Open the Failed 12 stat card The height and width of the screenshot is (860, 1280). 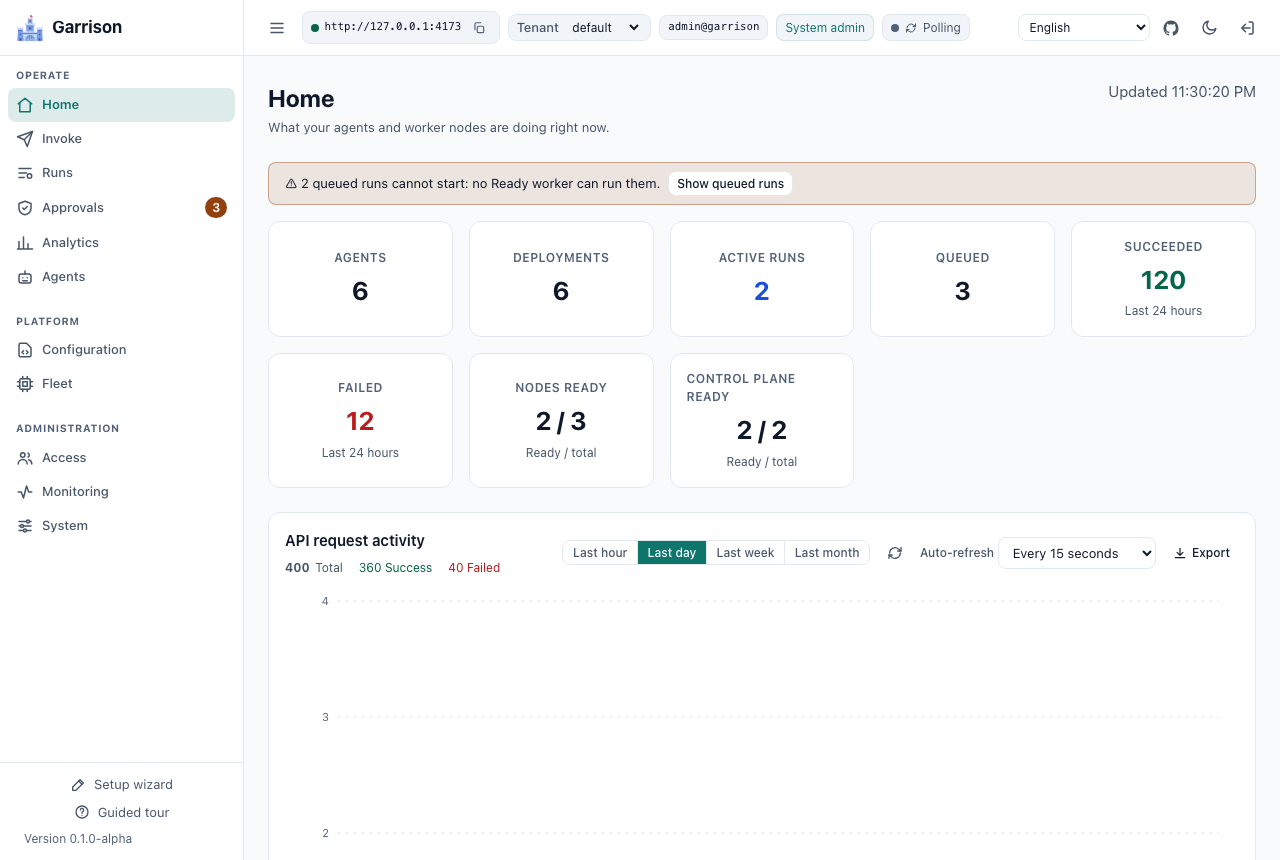point(360,420)
